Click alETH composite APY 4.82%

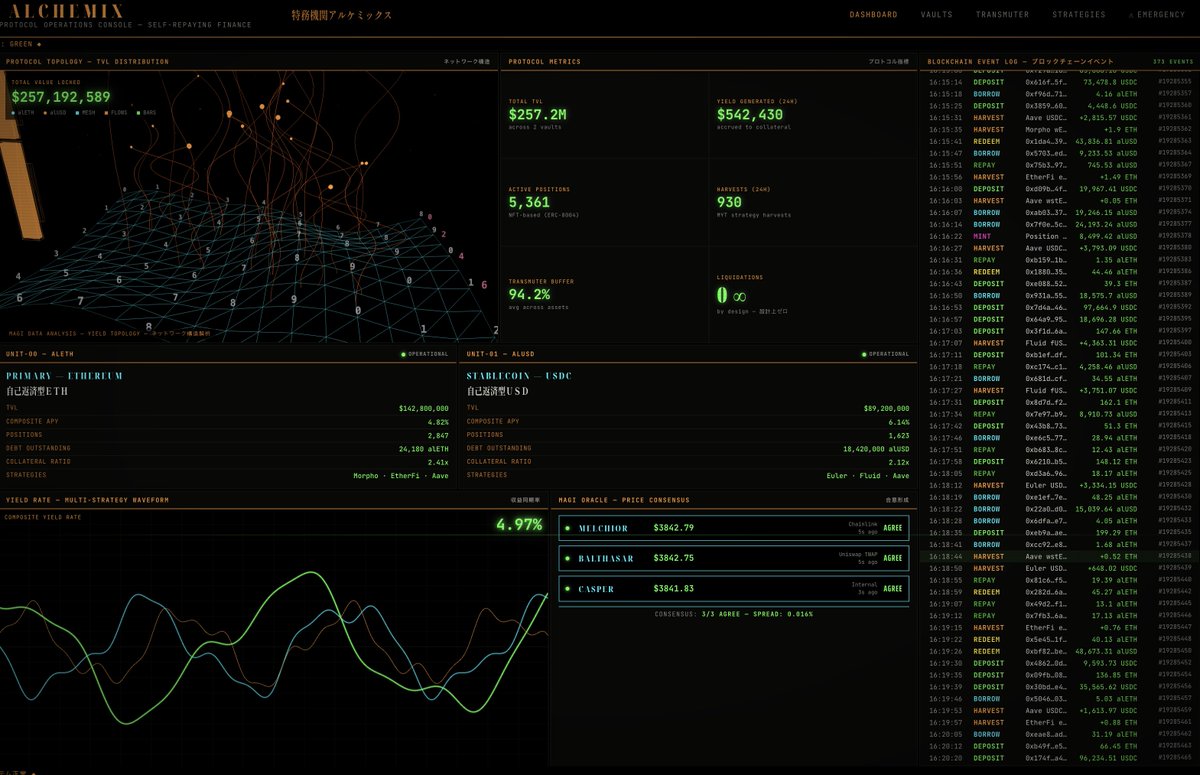coord(439,421)
